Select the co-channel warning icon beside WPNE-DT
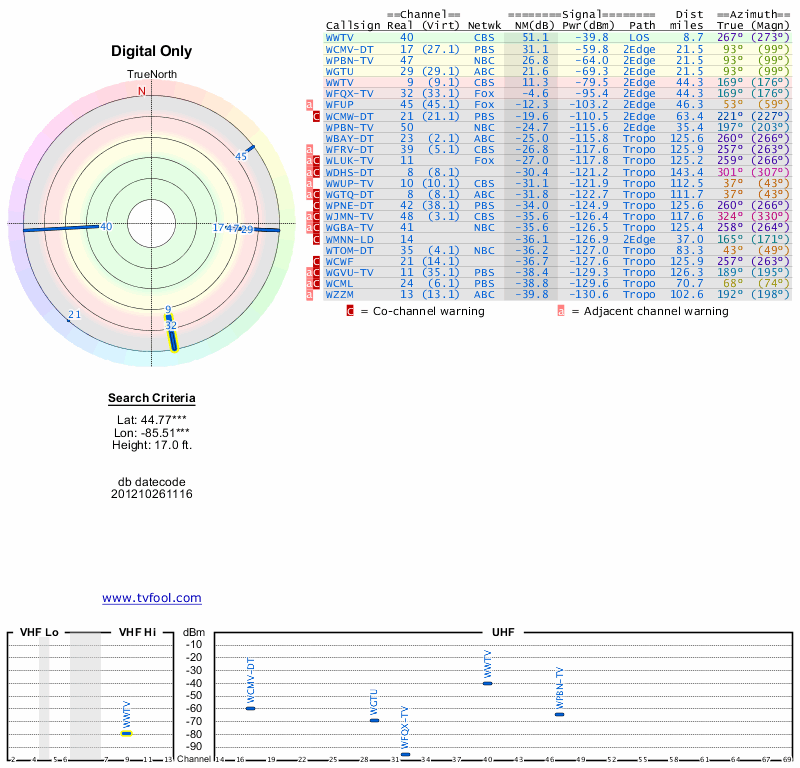Viewport: 800px width, 768px height. point(317,205)
